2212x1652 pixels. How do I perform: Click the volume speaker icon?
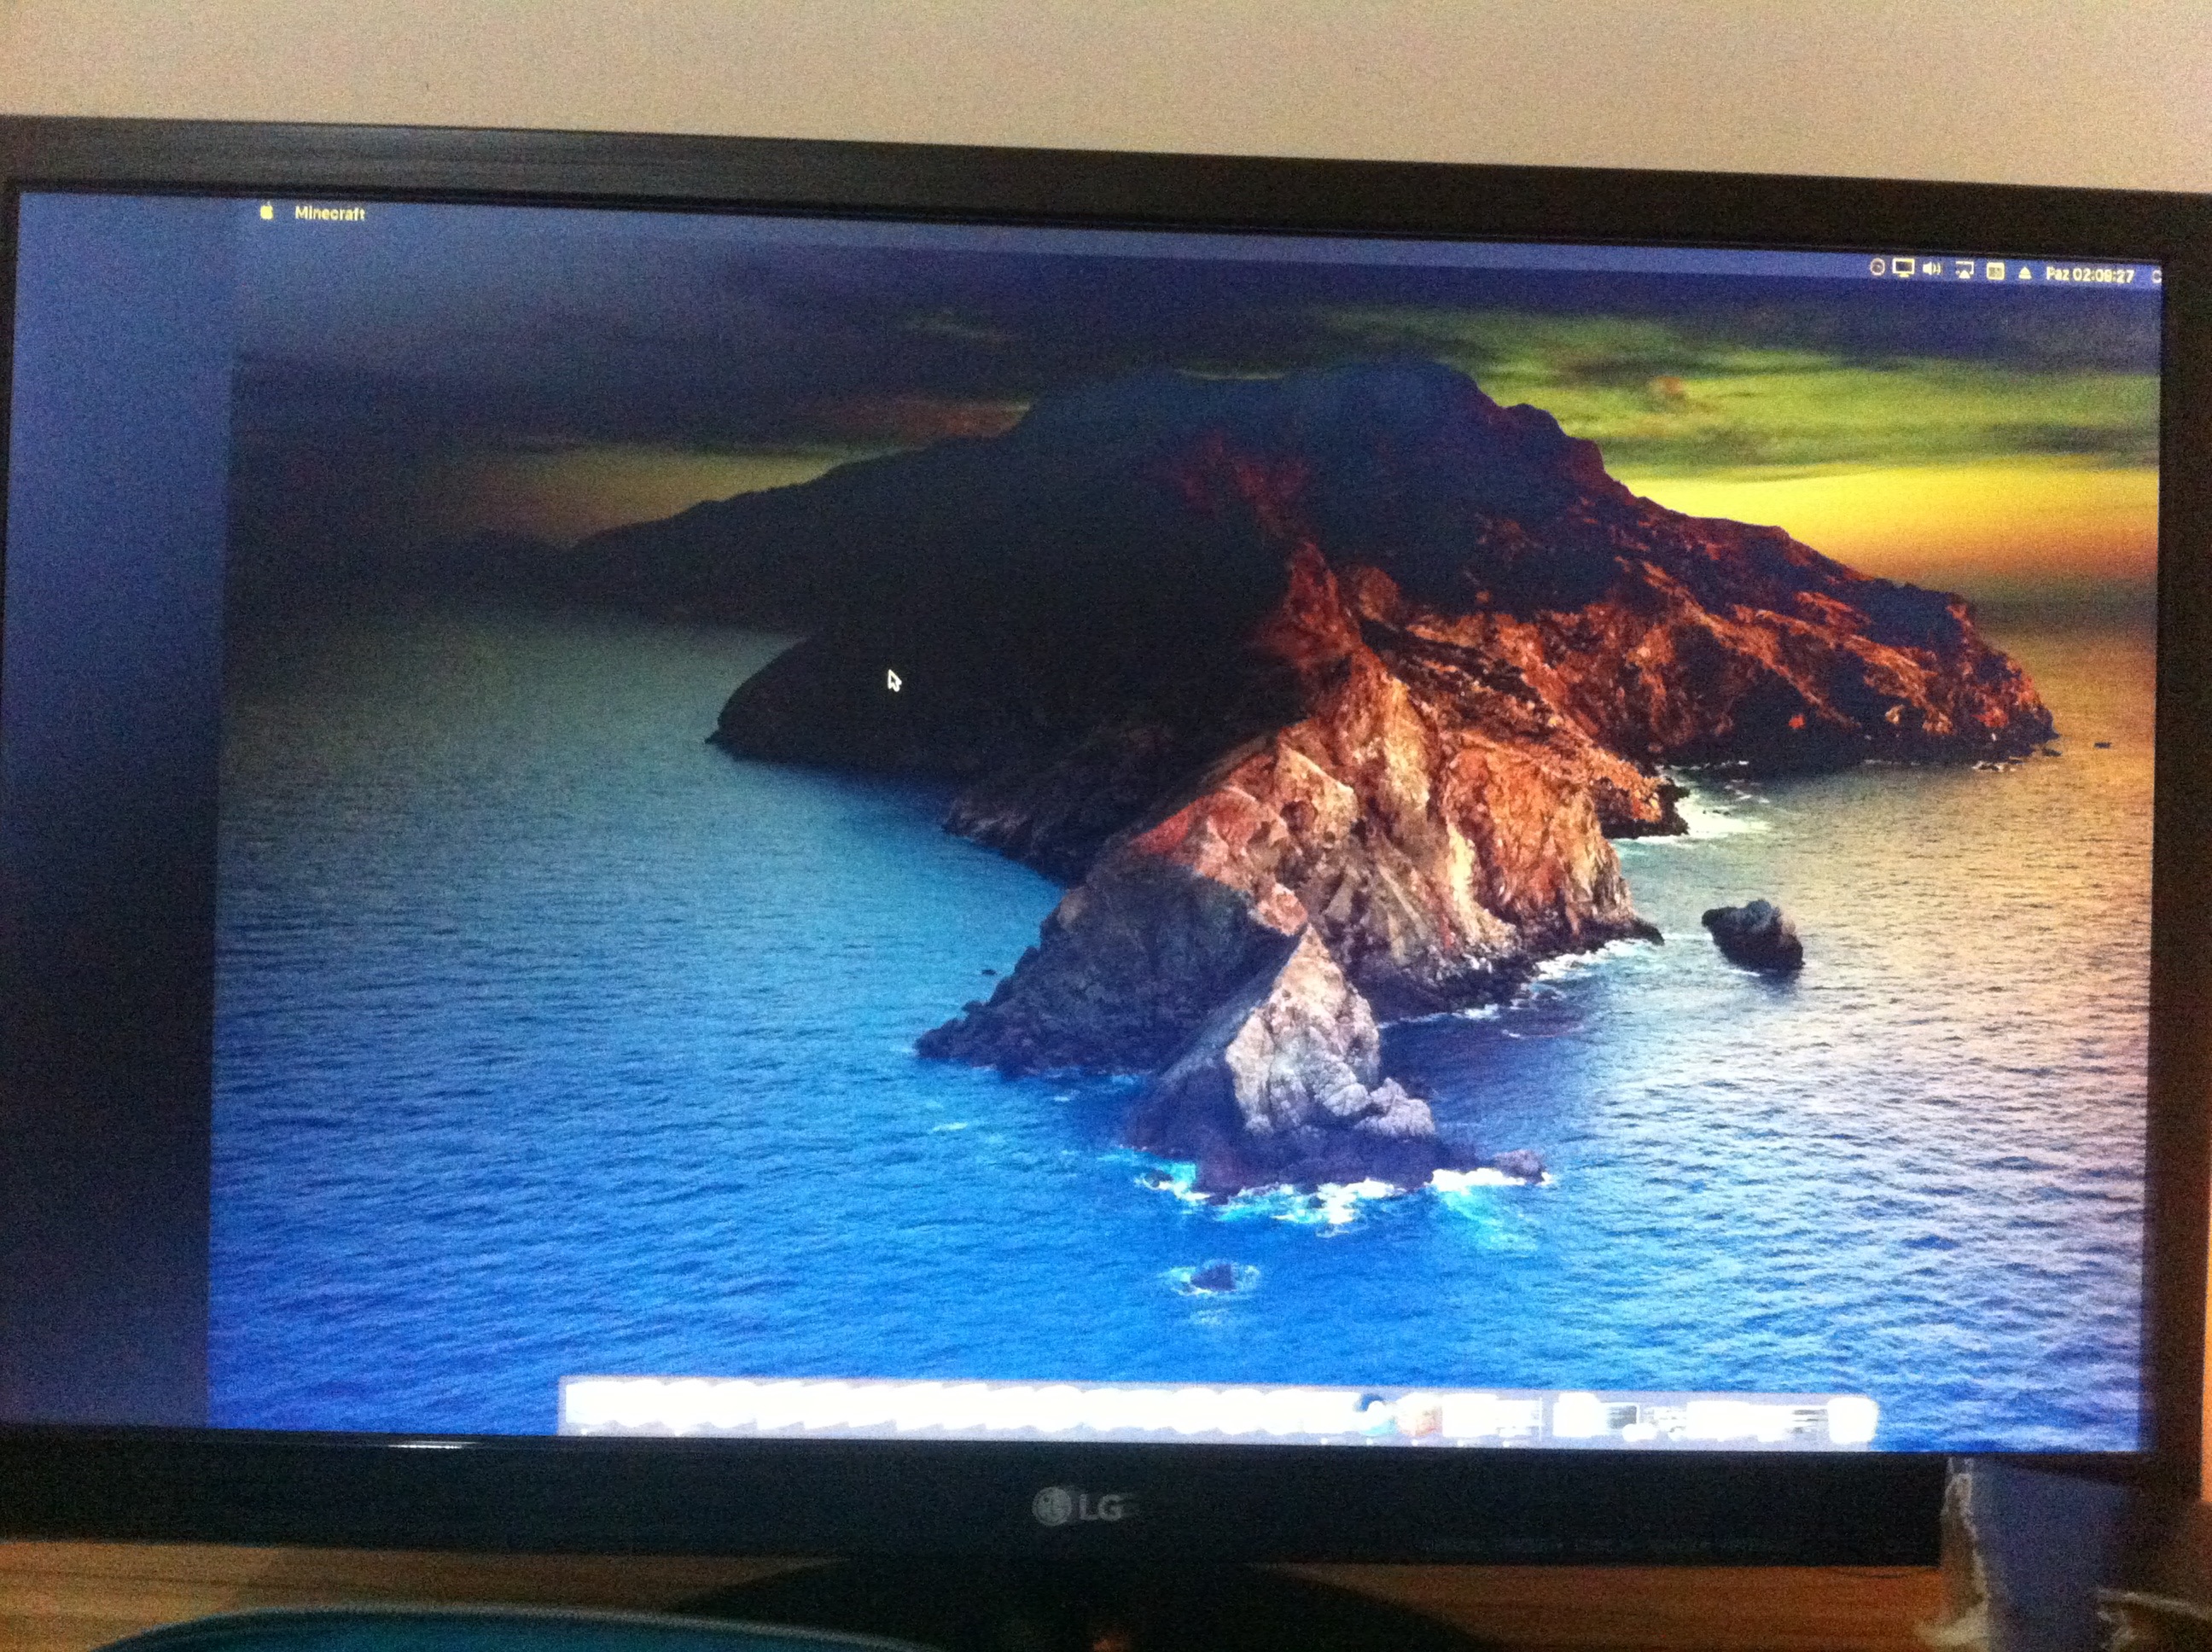[x=1932, y=269]
